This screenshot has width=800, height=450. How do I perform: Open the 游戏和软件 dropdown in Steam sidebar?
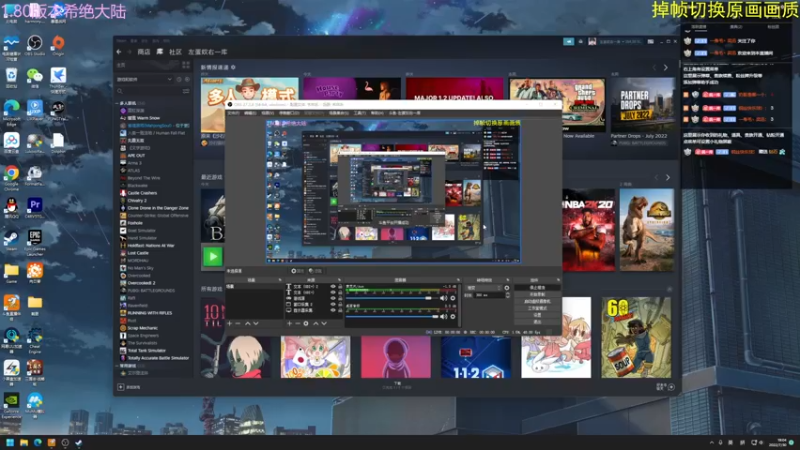(145, 79)
